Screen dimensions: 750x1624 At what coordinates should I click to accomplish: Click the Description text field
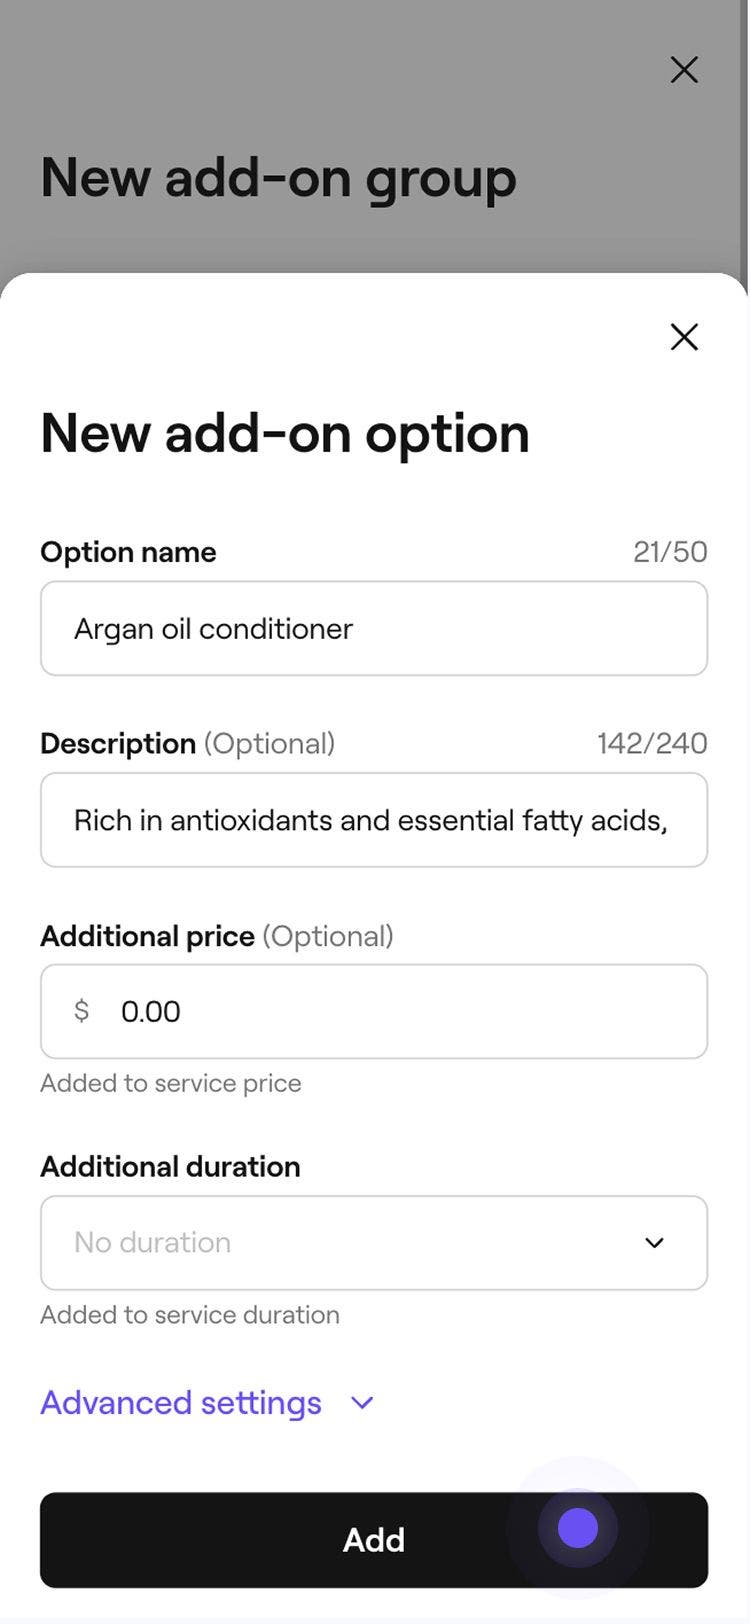[x=374, y=820]
